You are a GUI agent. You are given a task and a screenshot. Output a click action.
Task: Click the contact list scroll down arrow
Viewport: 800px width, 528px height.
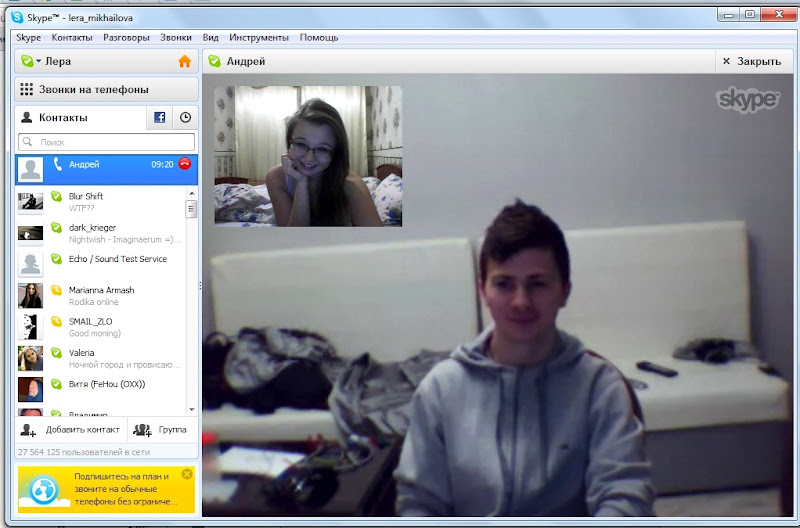coord(192,410)
